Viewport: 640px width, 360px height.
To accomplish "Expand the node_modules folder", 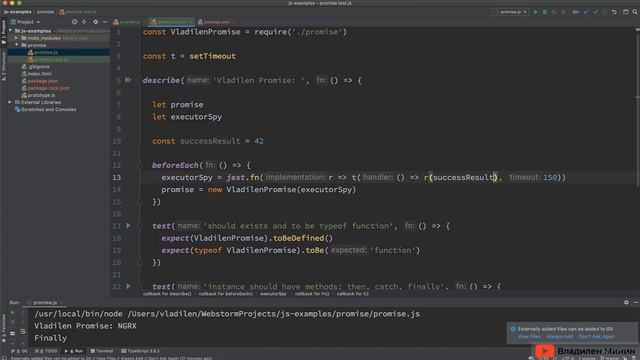I will click(x=17, y=38).
